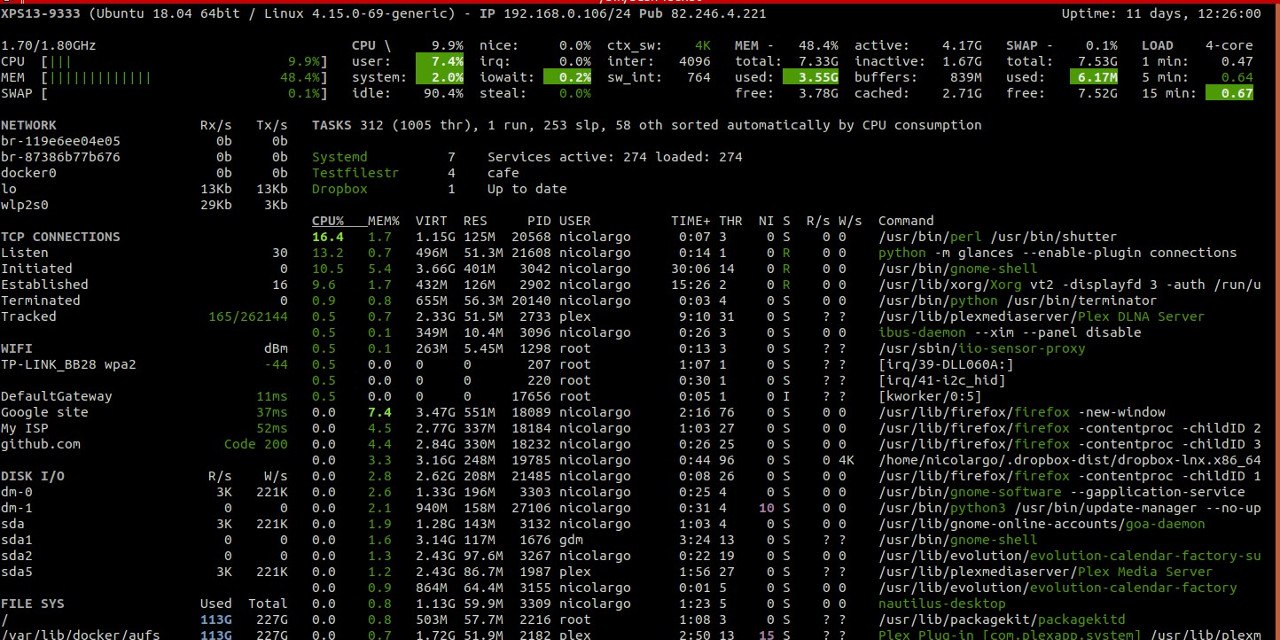Click the update-manager python3 process
1280x640 pixels.
tap(1070, 509)
